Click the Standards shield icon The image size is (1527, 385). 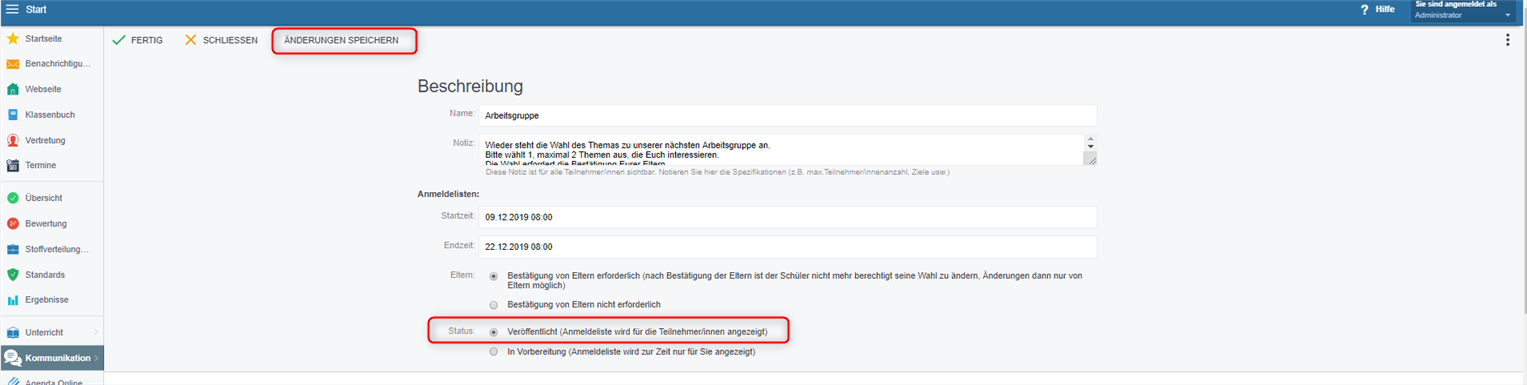pyautogui.click(x=13, y=274)
